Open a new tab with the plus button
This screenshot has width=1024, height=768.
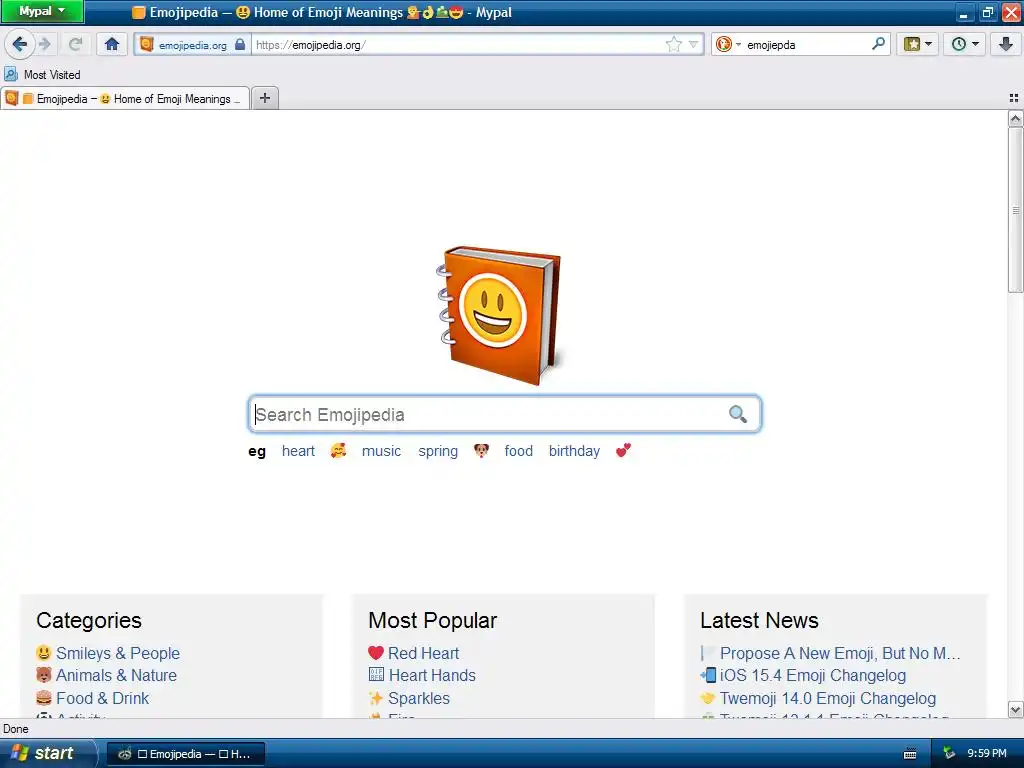(x=264, y=98)
